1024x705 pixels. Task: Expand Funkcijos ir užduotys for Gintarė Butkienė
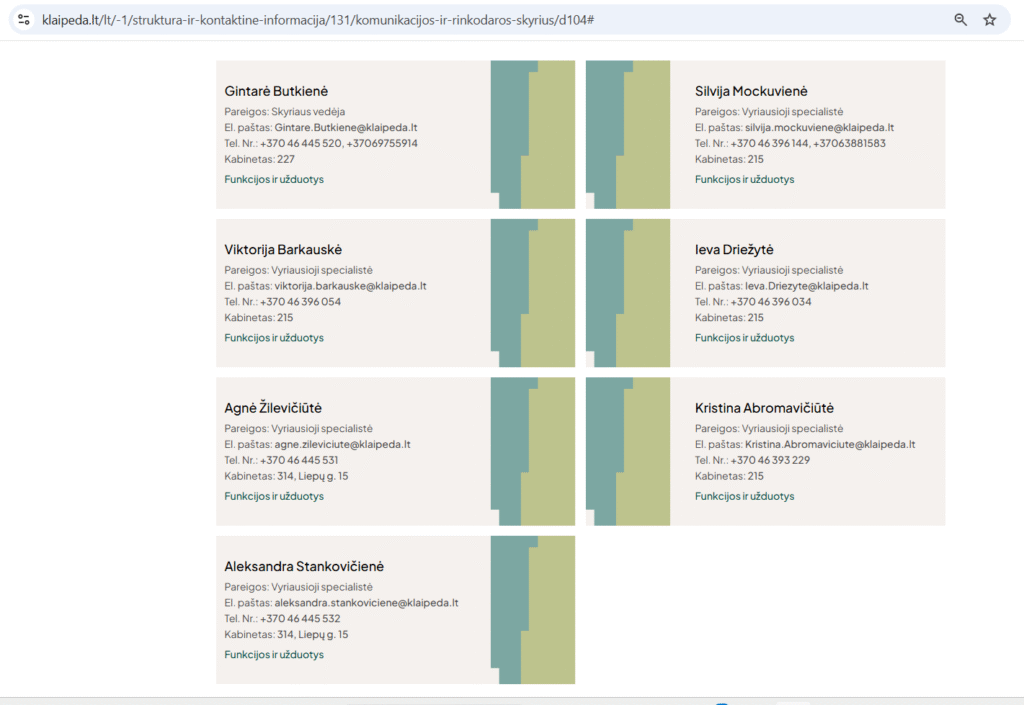click(274, 179)
